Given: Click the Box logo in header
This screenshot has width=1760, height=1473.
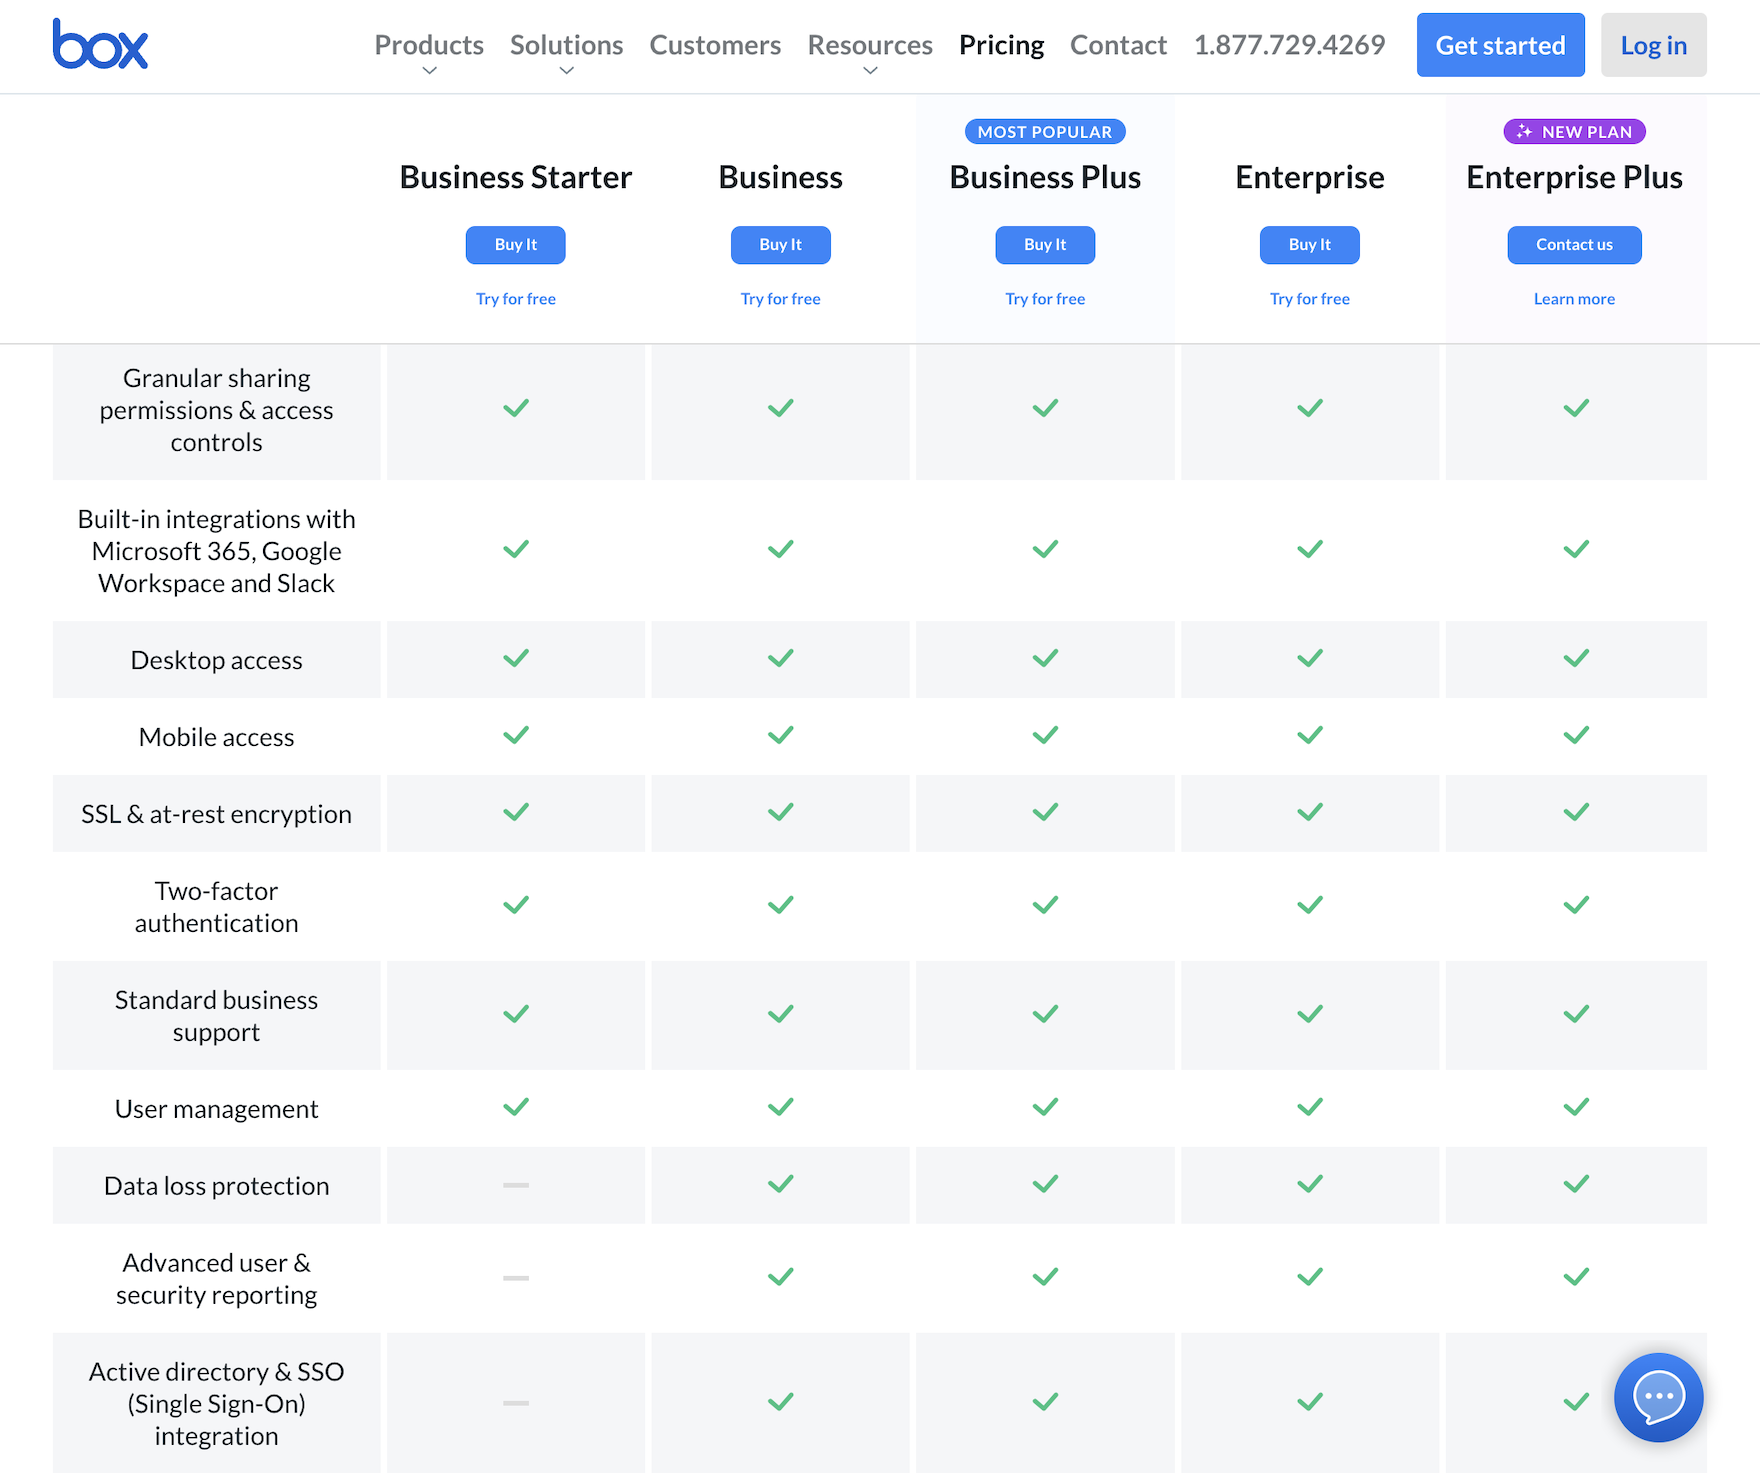Looking at the screenshot, I should 100,45.
